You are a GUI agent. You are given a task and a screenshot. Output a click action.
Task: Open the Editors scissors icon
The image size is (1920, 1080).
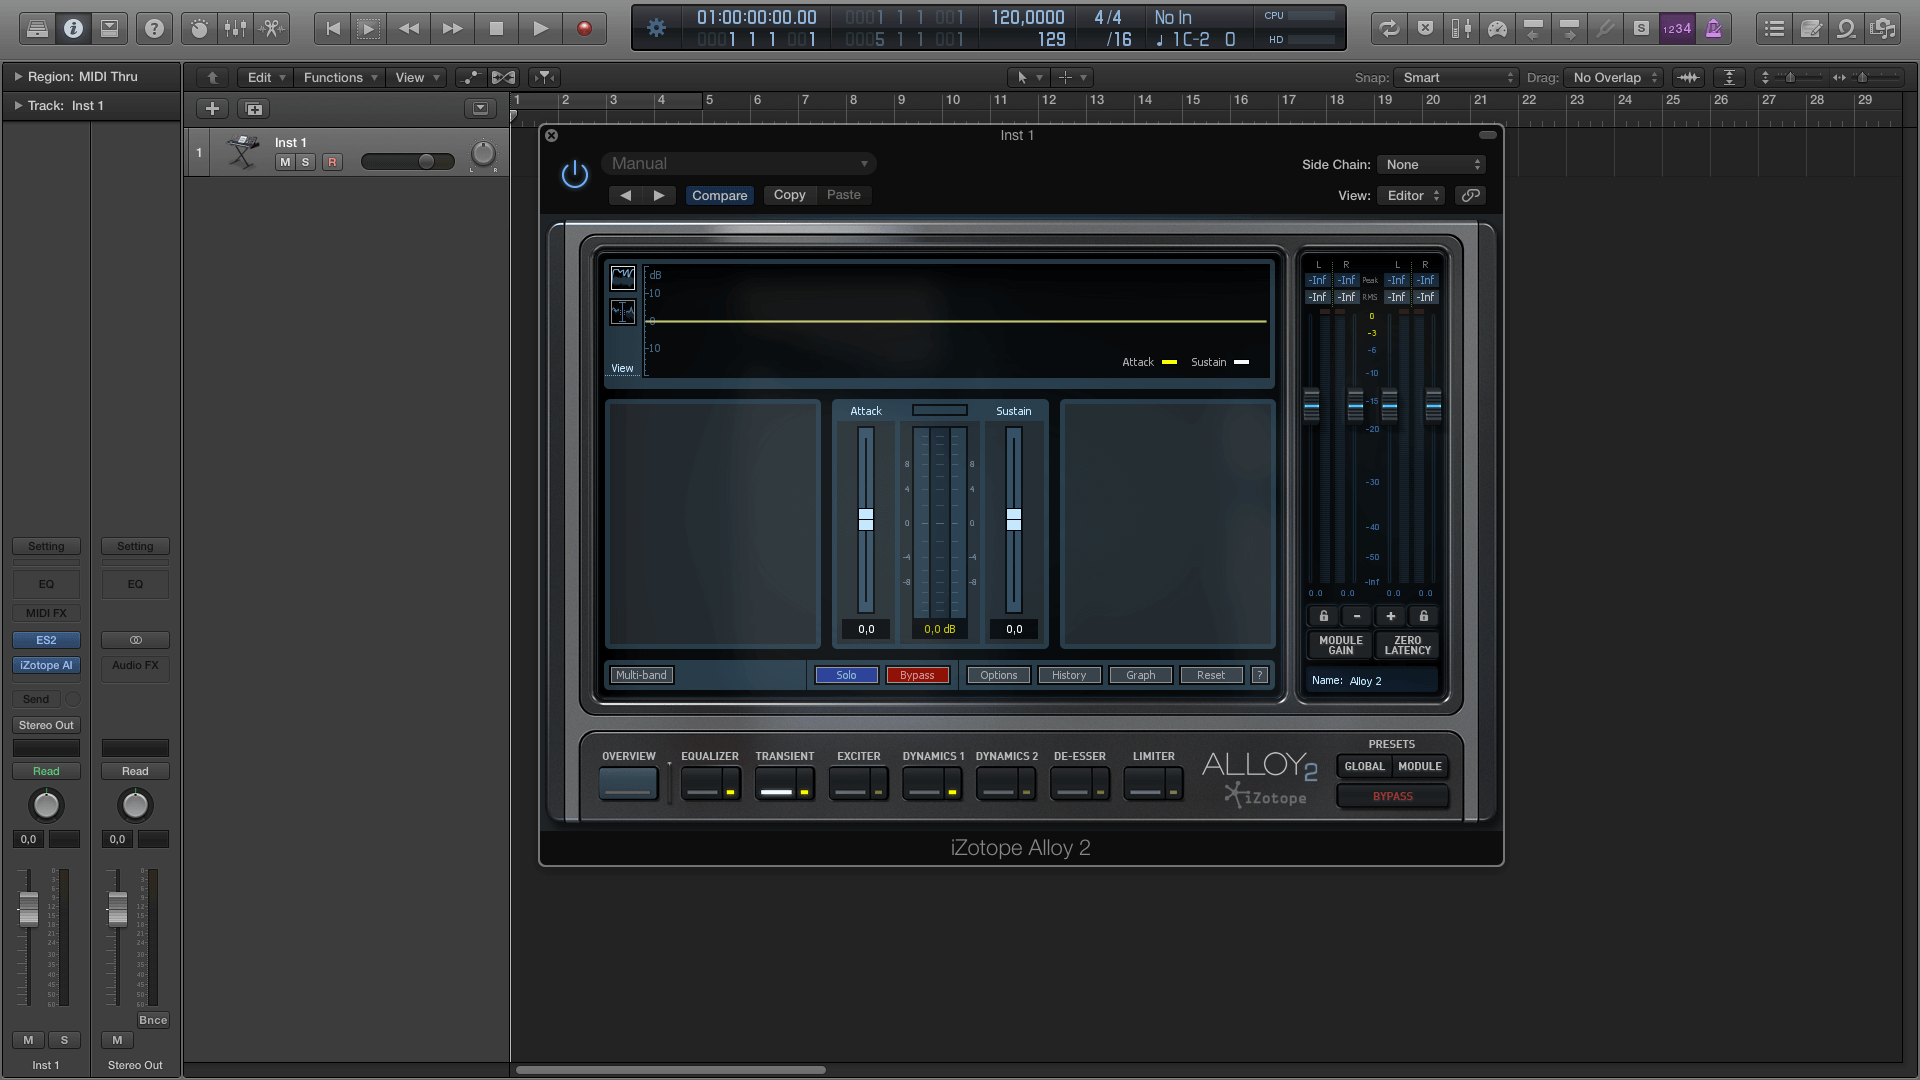[272, 29]
